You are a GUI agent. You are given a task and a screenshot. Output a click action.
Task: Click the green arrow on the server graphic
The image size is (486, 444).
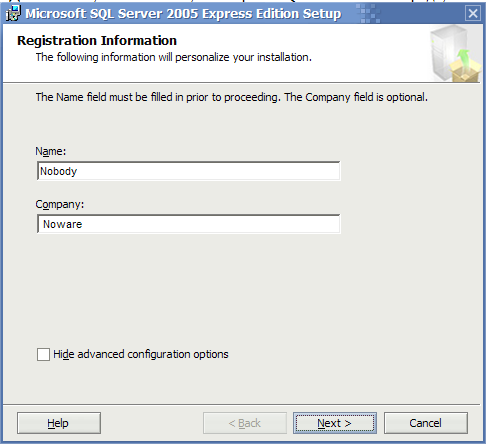point(463,58)
